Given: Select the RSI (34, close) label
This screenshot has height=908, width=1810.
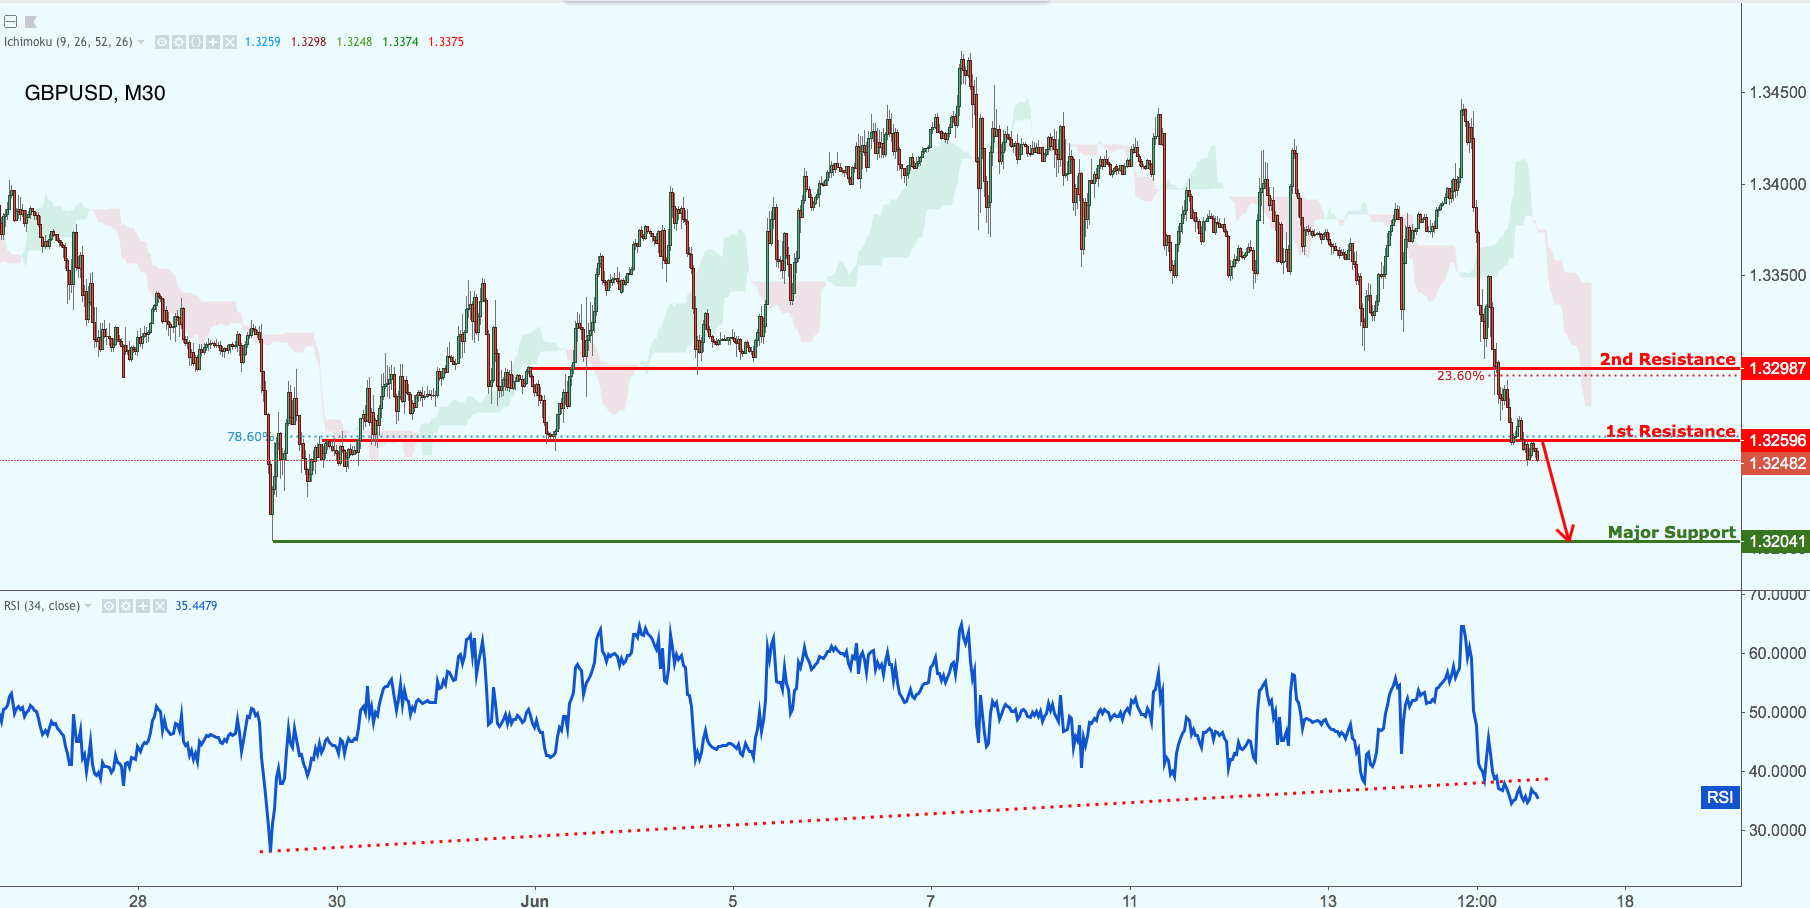Looking at the screenshot, I should point(42,606).
